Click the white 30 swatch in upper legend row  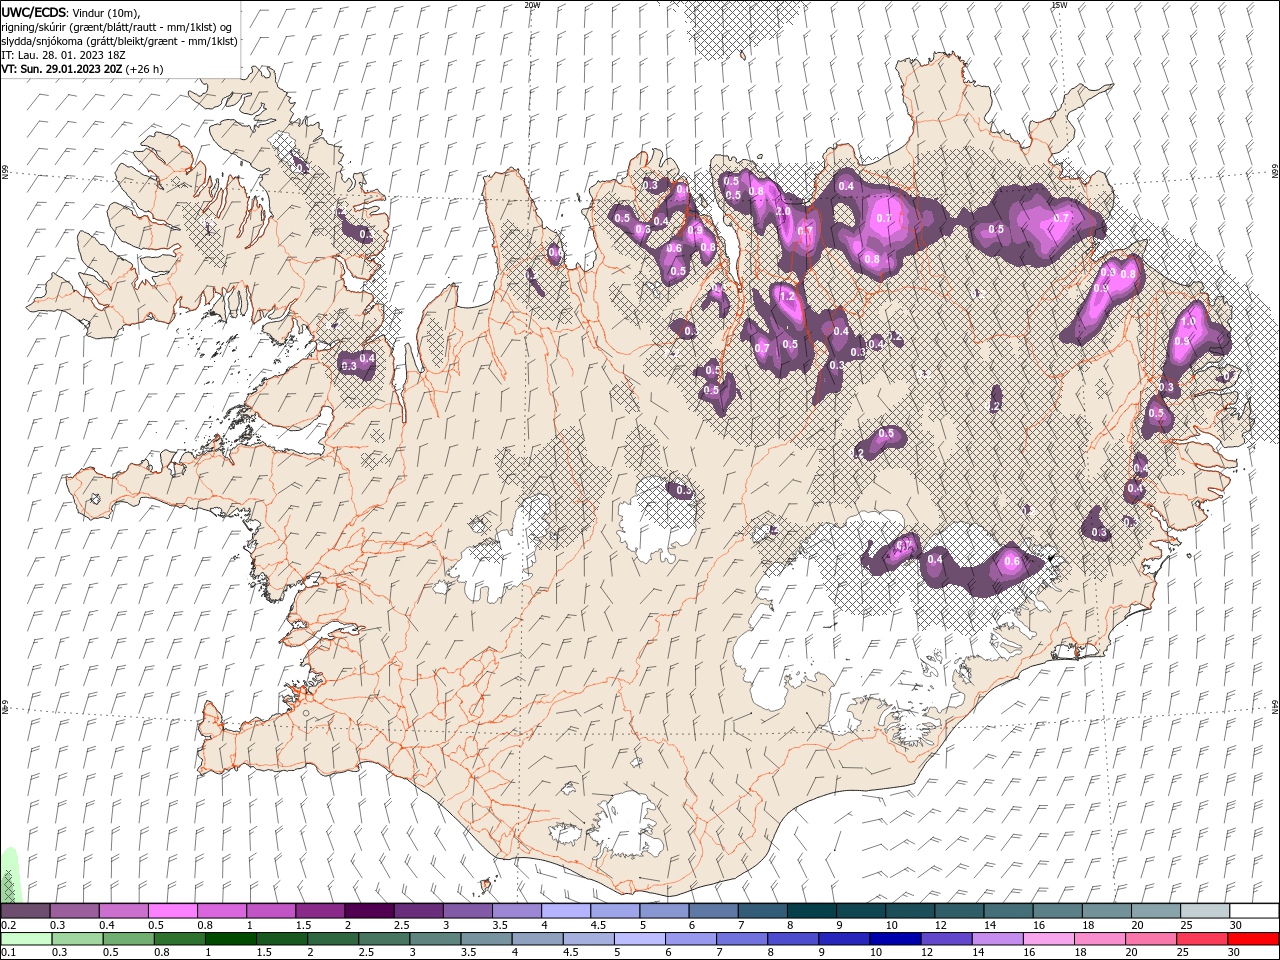coord(1253,911)
